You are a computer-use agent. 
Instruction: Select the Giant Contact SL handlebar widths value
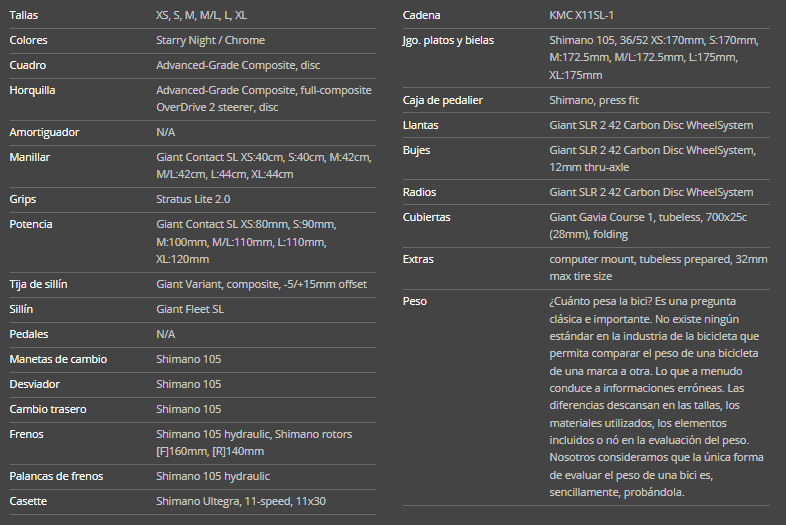coord(264,166)
